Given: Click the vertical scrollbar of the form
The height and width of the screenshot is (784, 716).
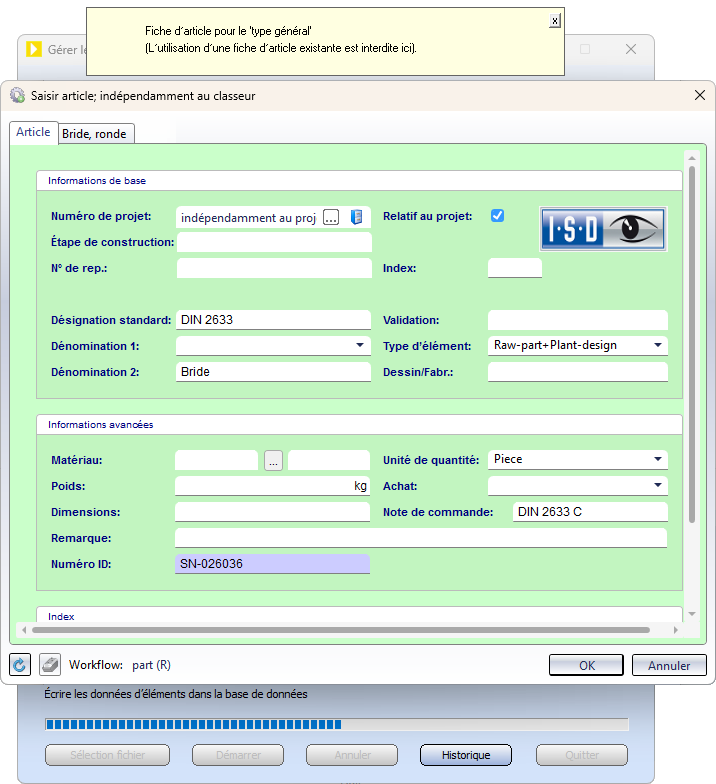Looking at the screenshot, I should click(x=692, y=345).
